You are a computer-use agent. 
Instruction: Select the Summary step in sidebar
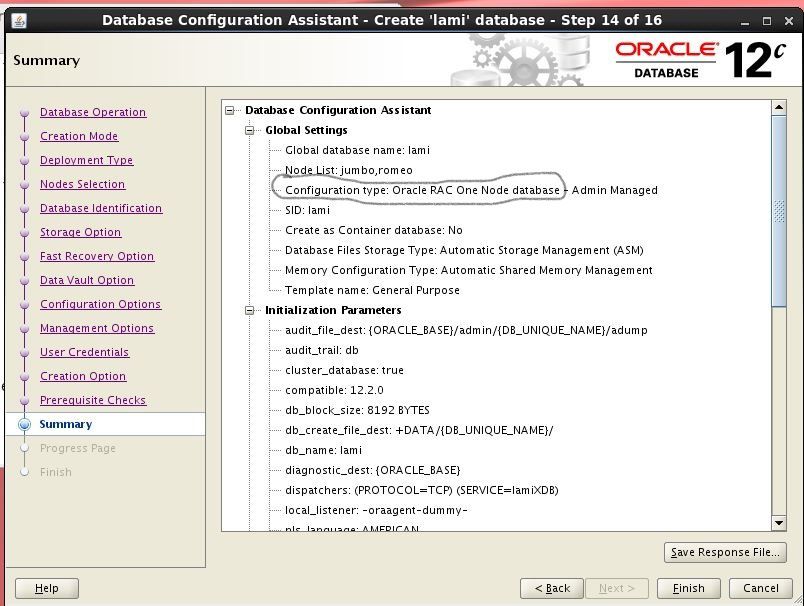(x=66, y=425)
